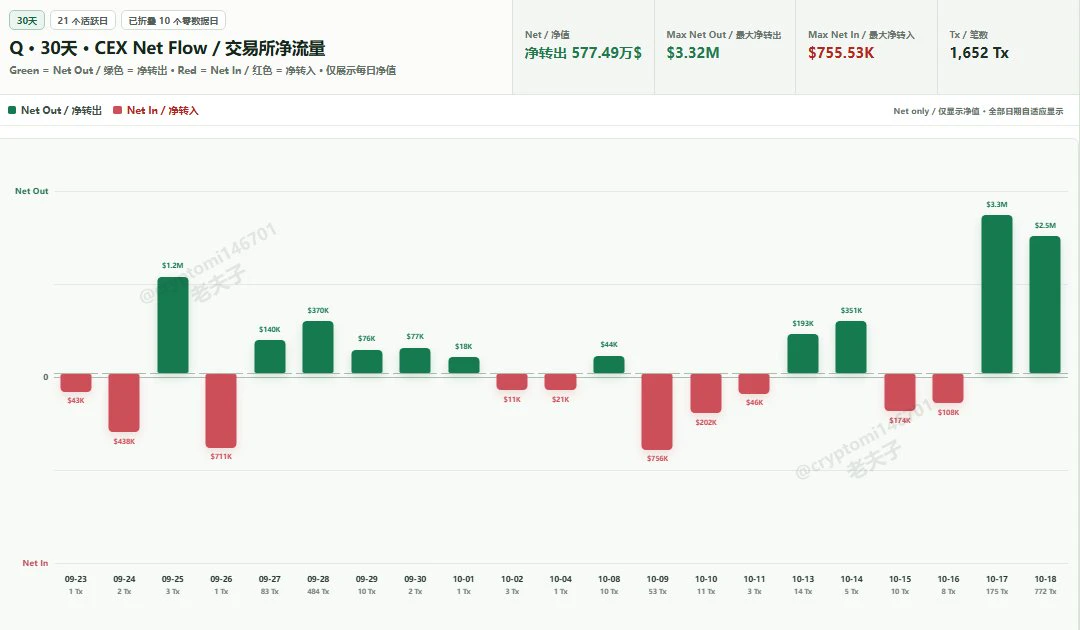Click the 53 Tx count under 10-09
Screen dimensions: 1080x630
click(657, 591)
